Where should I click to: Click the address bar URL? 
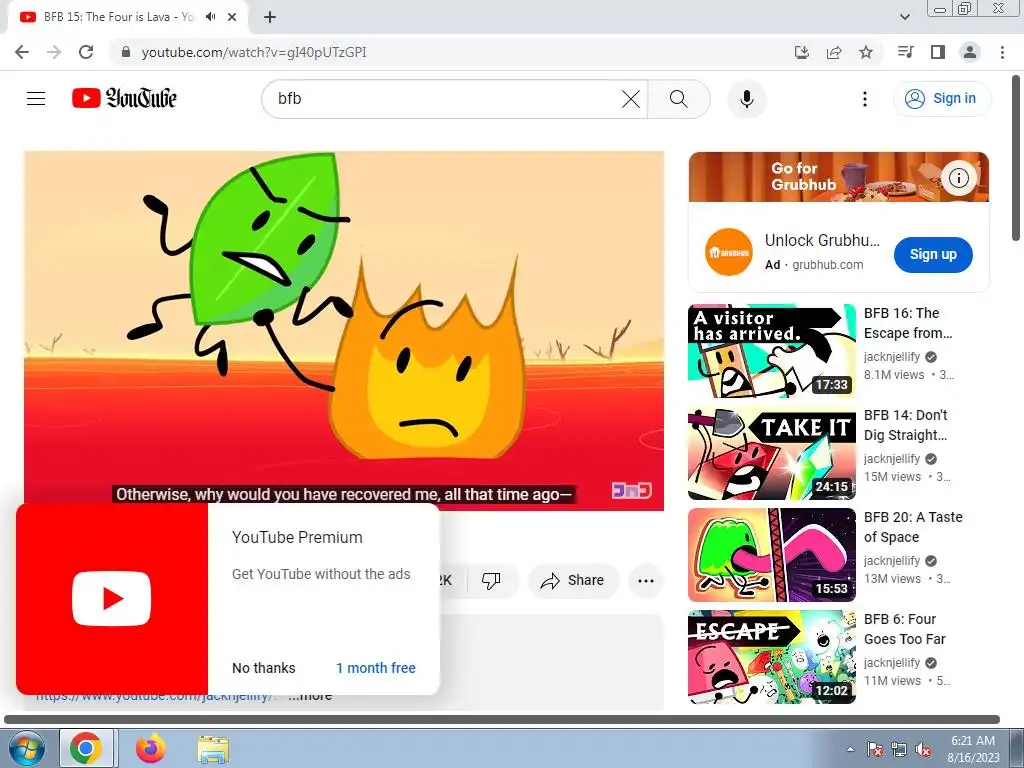(254, 52)
